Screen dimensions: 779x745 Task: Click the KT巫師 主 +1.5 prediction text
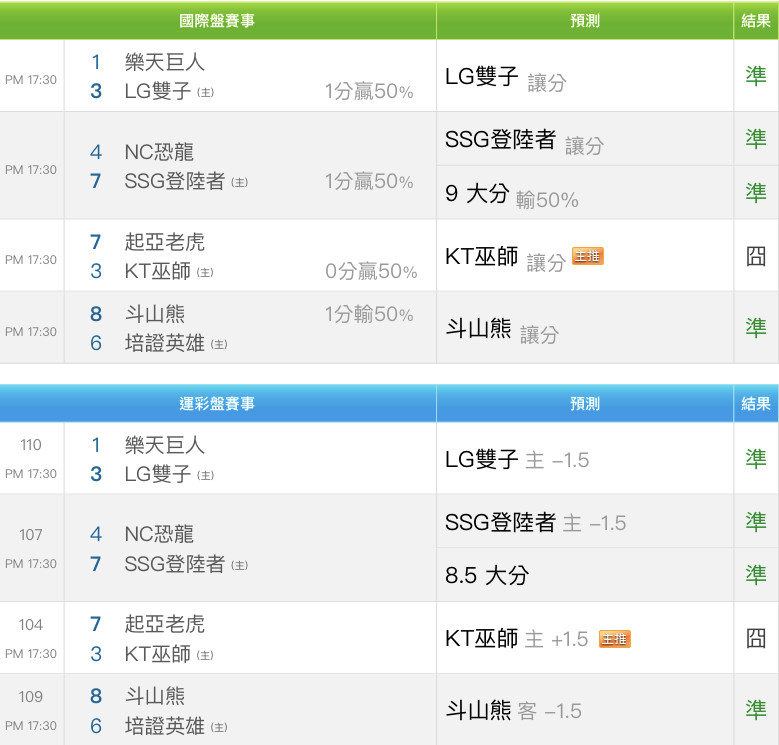click(x=516, y=639)
